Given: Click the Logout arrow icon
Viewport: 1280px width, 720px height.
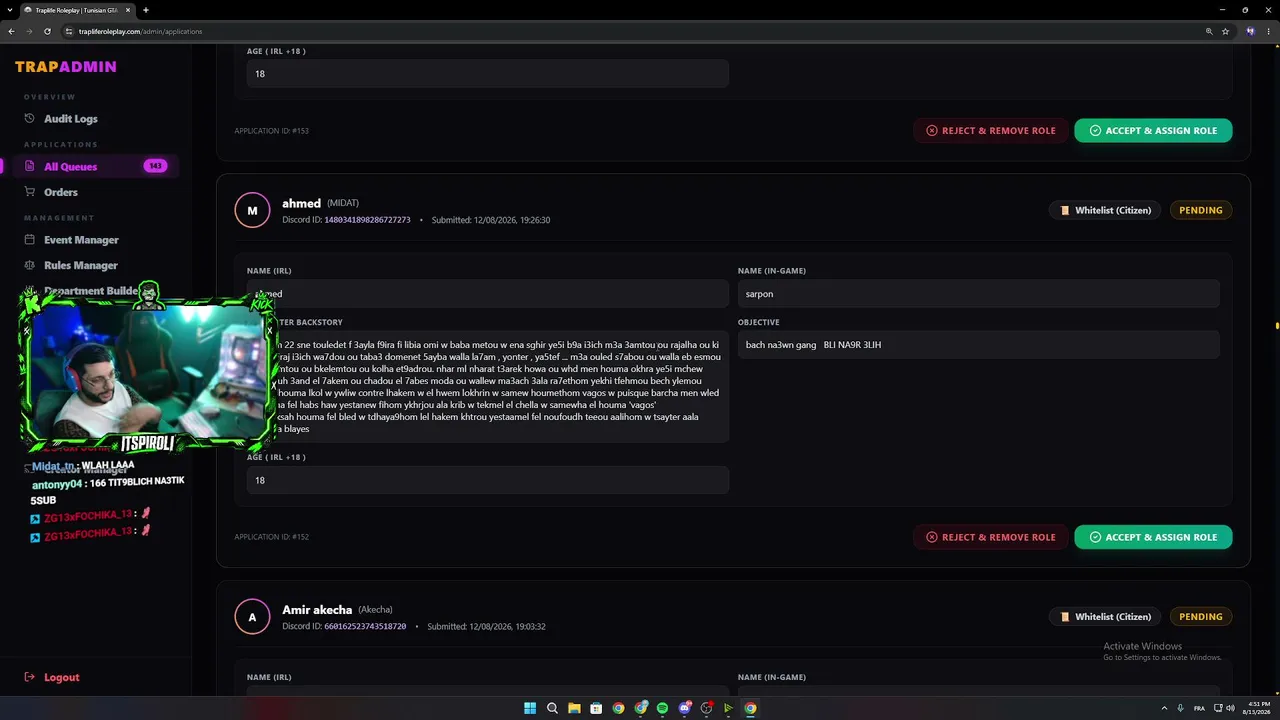Looking at the screenshot, I should point(30,677).
